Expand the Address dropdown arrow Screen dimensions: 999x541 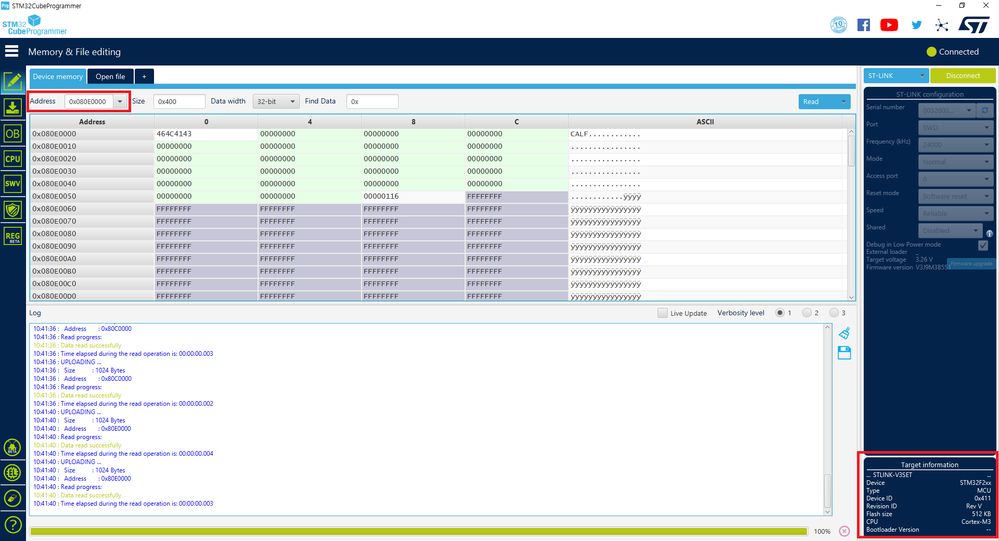coord(120,101)
